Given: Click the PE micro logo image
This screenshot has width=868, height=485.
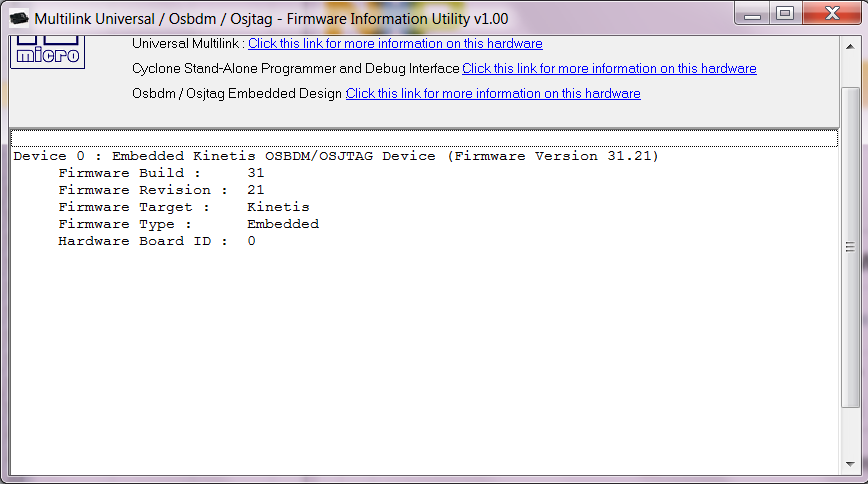Looking at the screenshot, I should point(48,53).
